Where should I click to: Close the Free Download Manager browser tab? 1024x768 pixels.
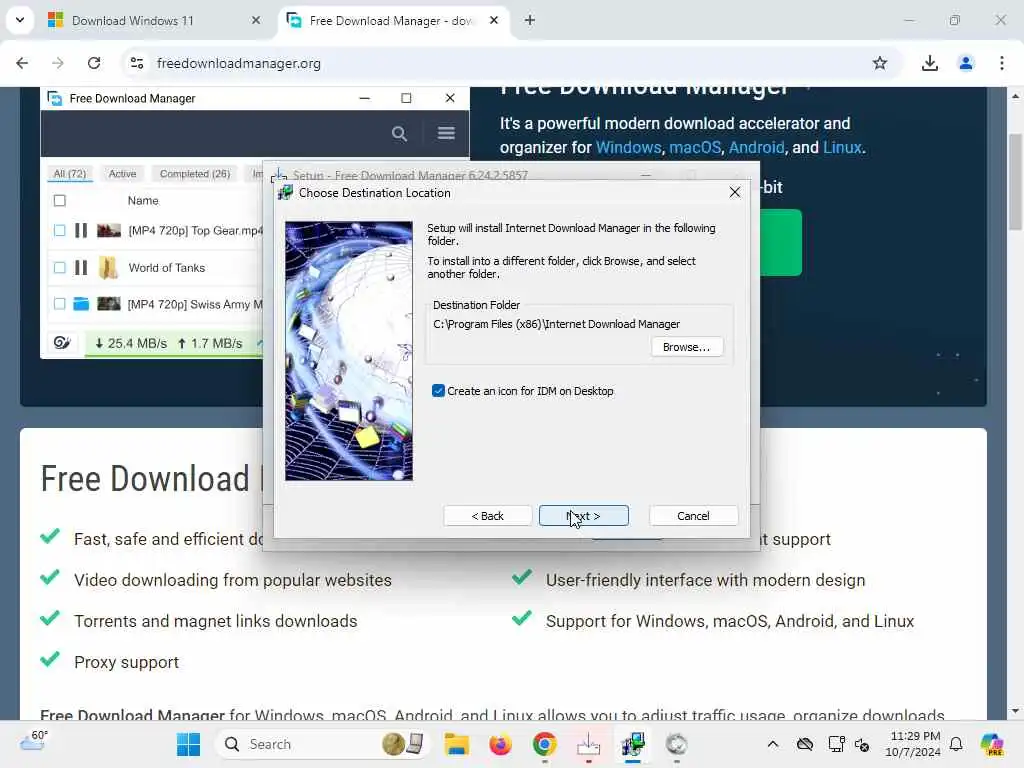pos(494,20)
